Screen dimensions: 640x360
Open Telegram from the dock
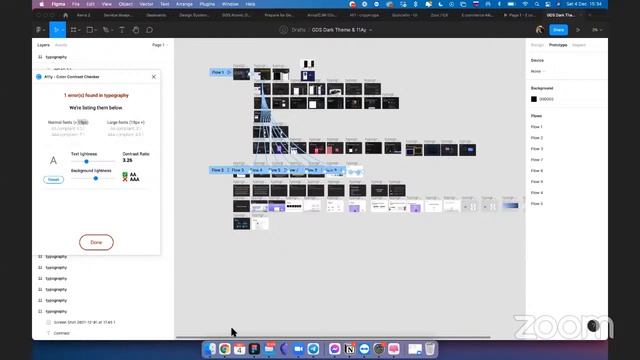click(313, 349)
